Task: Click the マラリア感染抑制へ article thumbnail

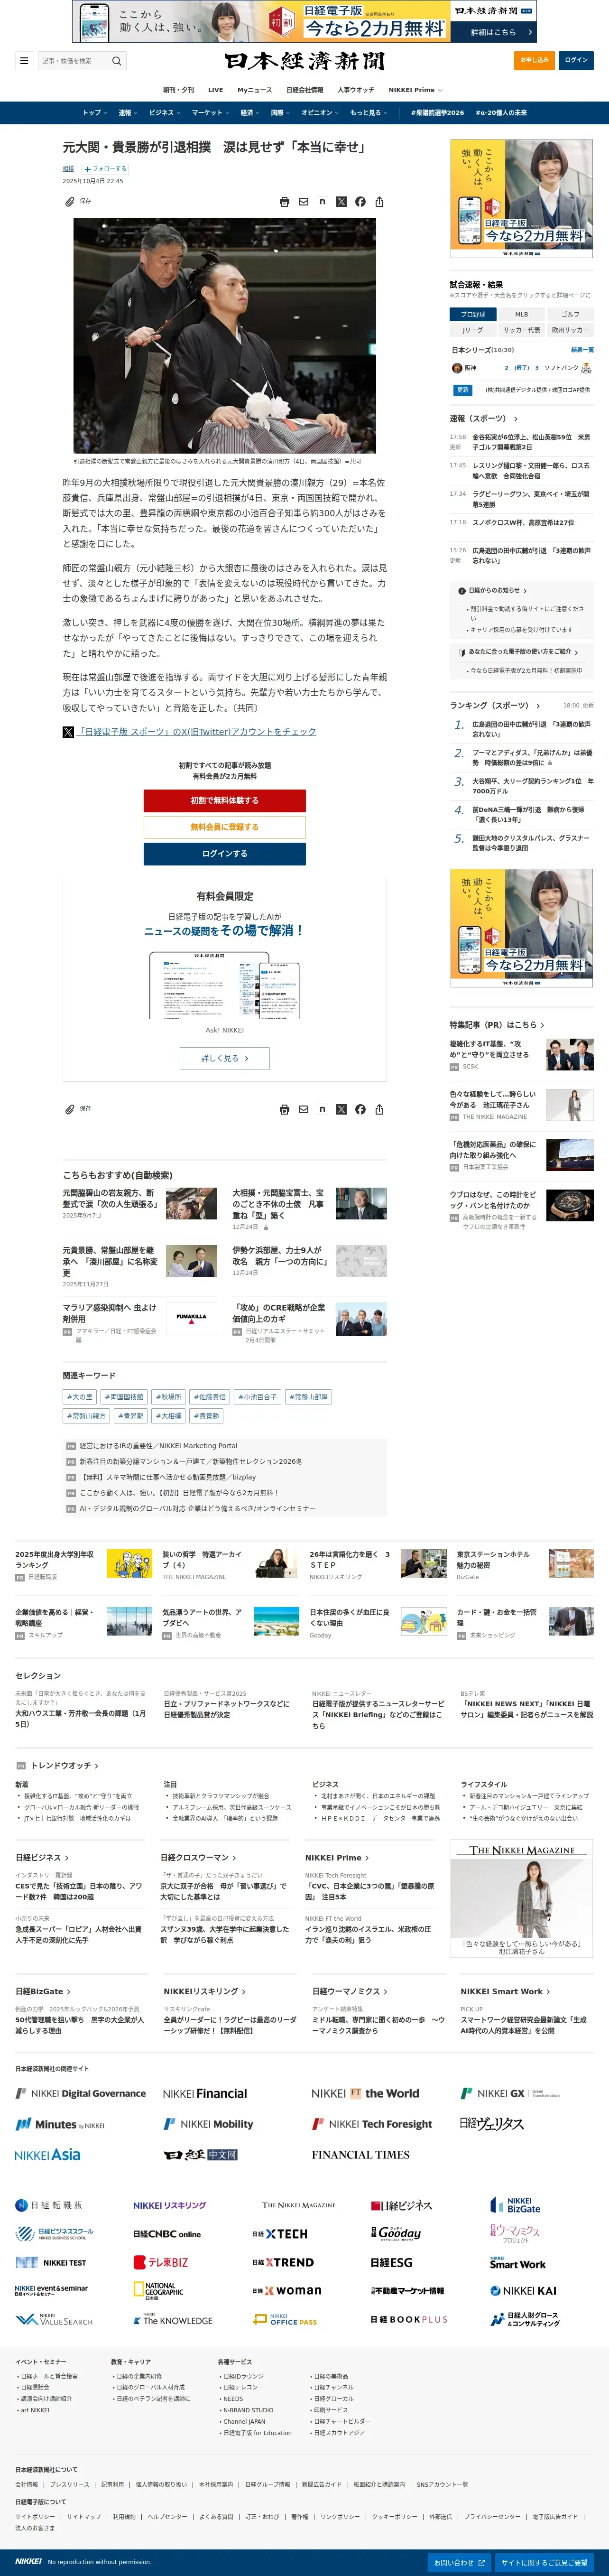Action: coord(191,1320)
